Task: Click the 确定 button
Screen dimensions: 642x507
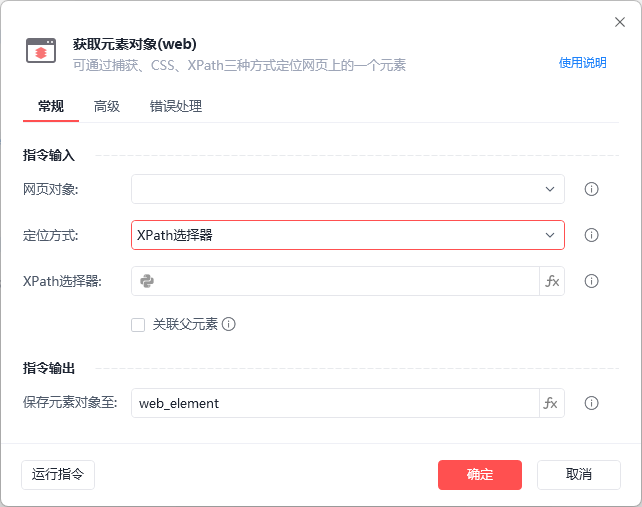Action: point(480,474)
